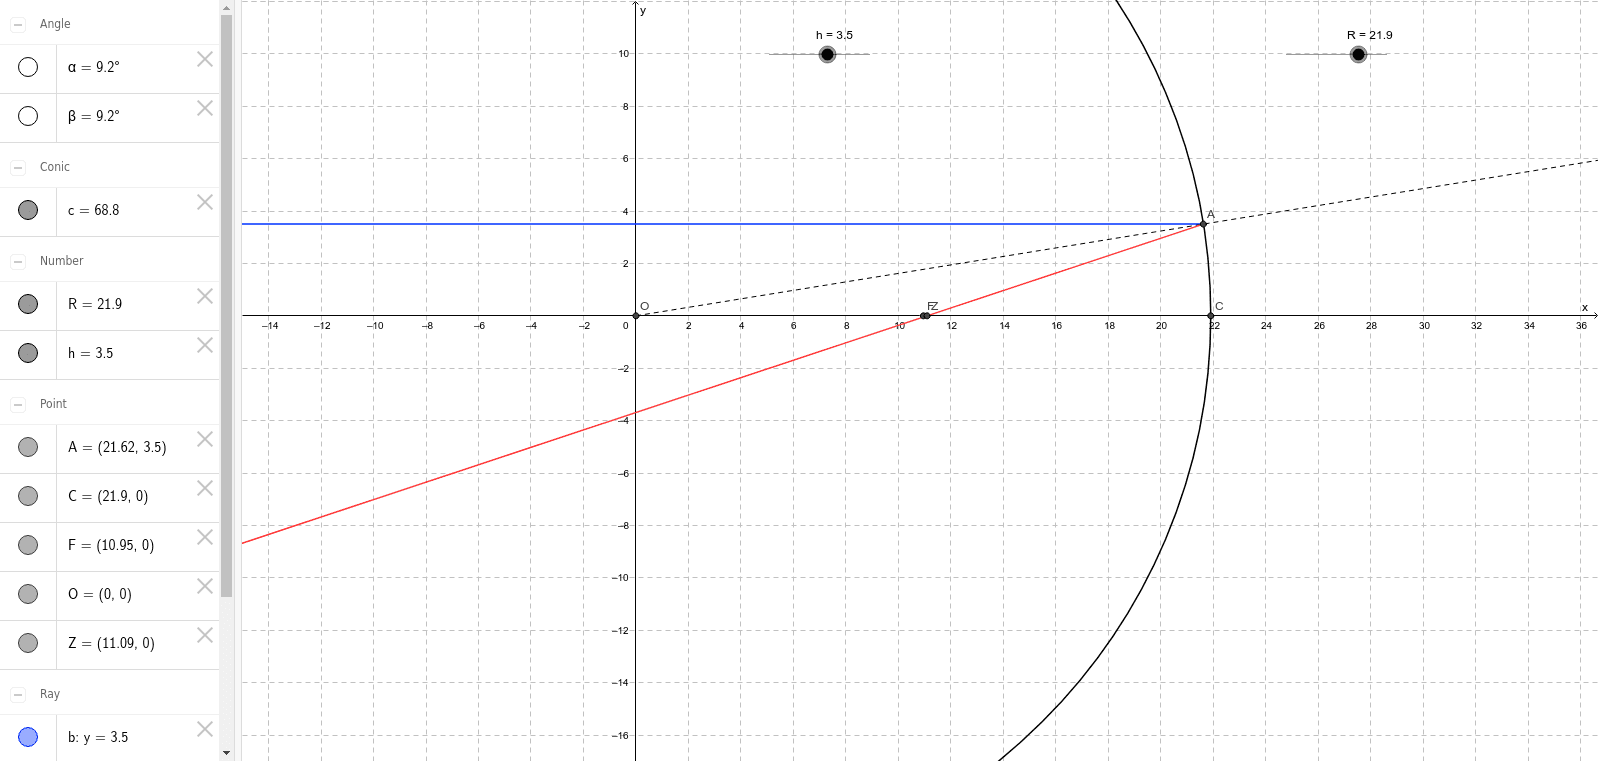1600x763 pixels.
Task: Click the algebra panel scrollbar thumb
Action: pos(227,305)
